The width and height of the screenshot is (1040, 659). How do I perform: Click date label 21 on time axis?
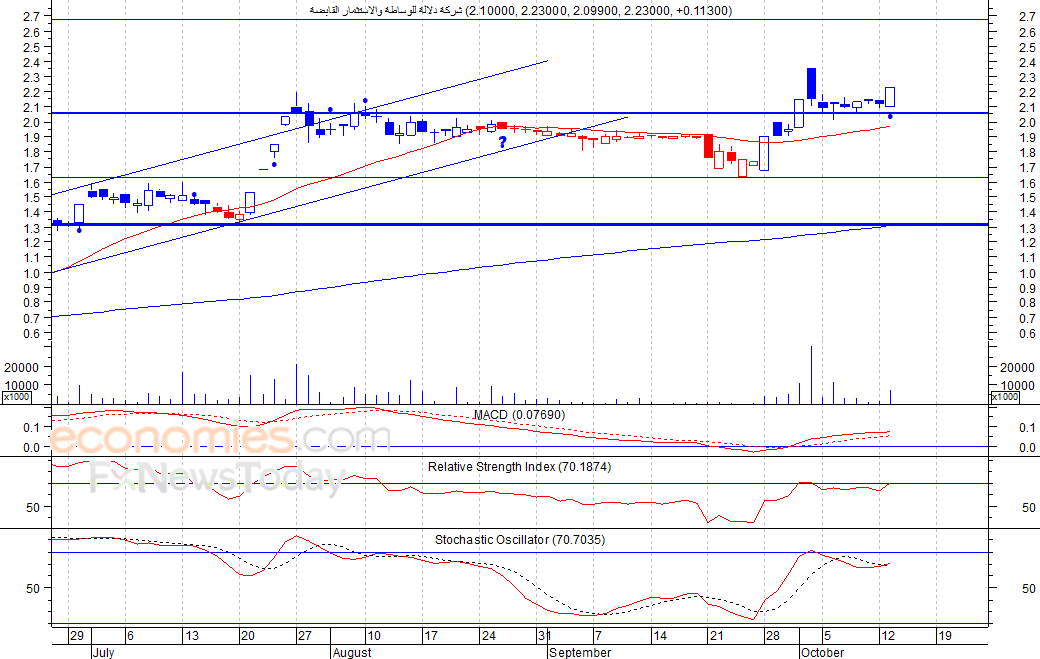click(716, 636)
